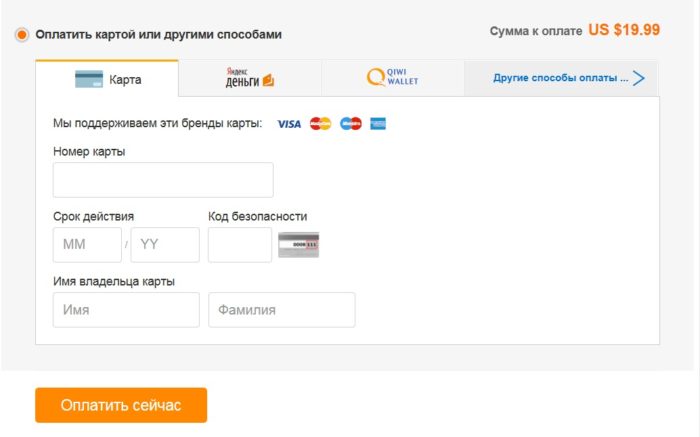Click the American Express logo icon

tap(378, 123)
